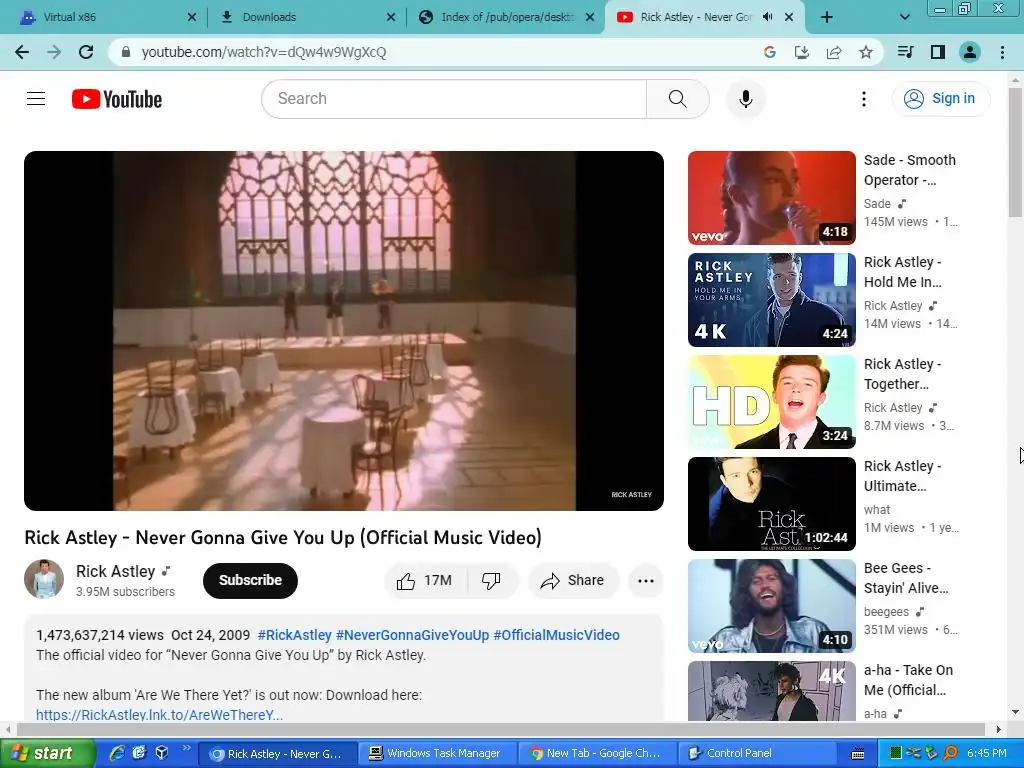Open the #NeverGonnaGiveYouUp hashtag link
Image resolution: width=1024 pixels, height=768 pixels.
point(412,635)
